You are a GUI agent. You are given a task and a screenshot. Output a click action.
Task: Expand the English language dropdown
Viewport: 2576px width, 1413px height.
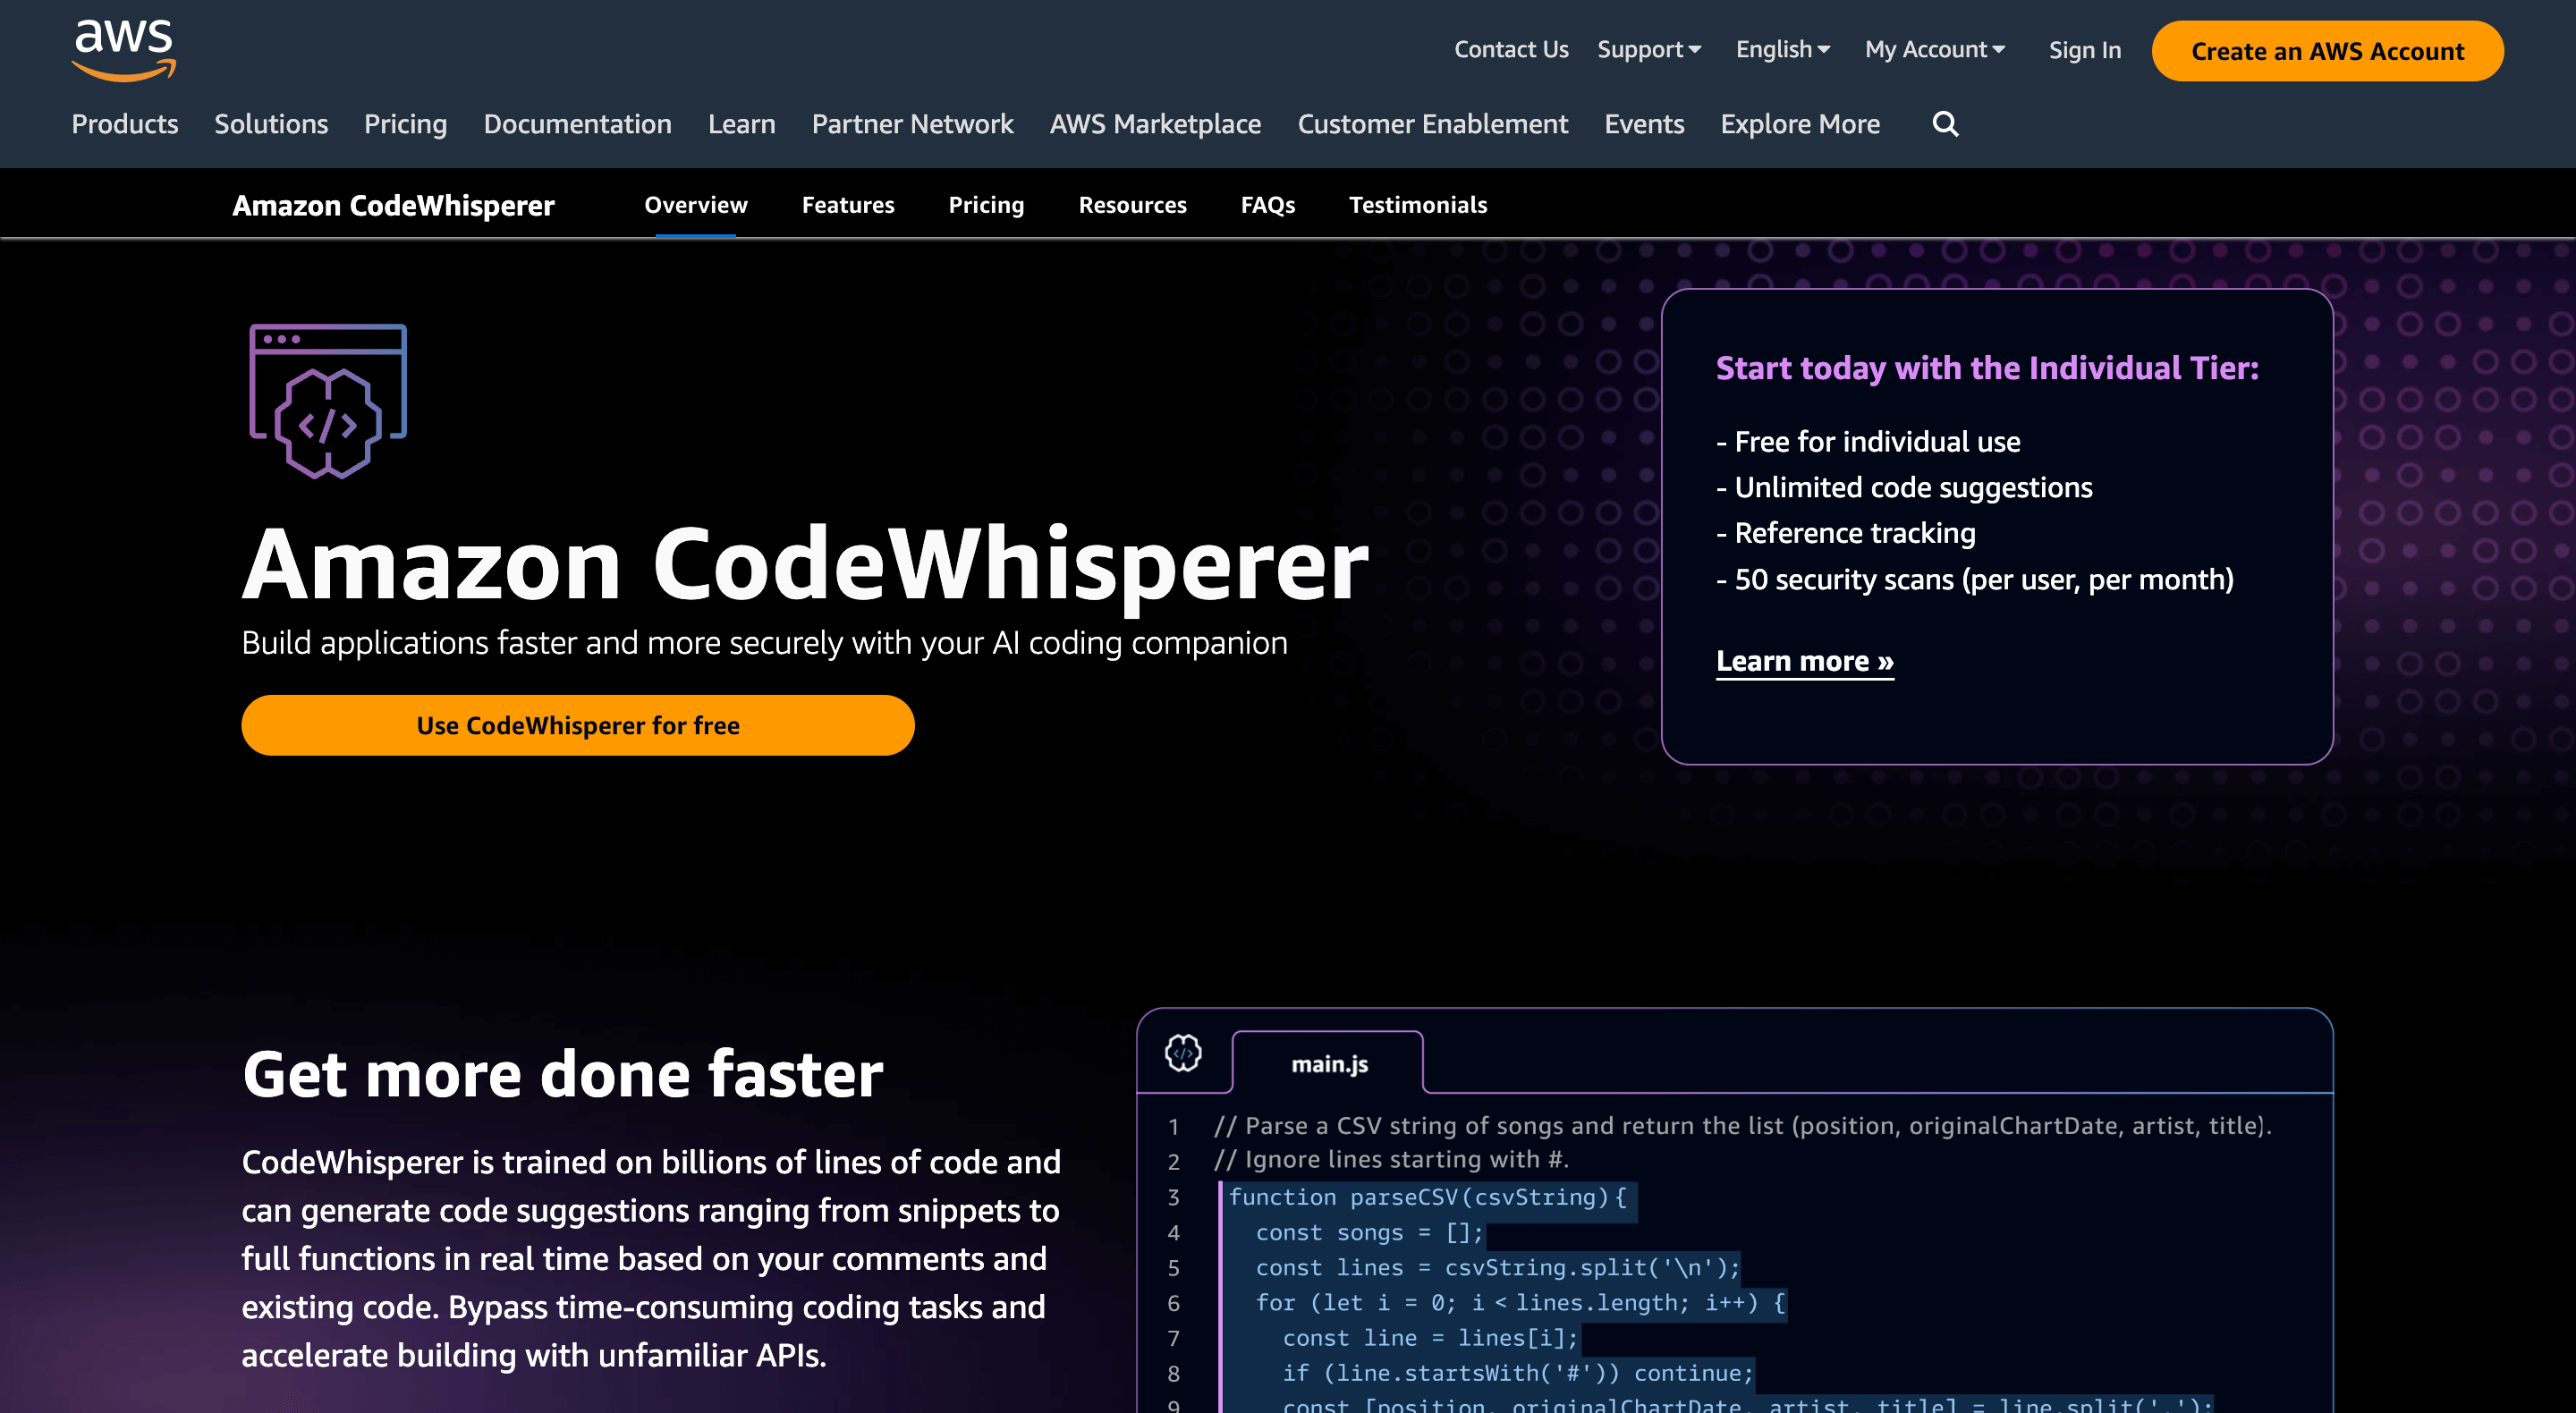[x=1783, y=50]
